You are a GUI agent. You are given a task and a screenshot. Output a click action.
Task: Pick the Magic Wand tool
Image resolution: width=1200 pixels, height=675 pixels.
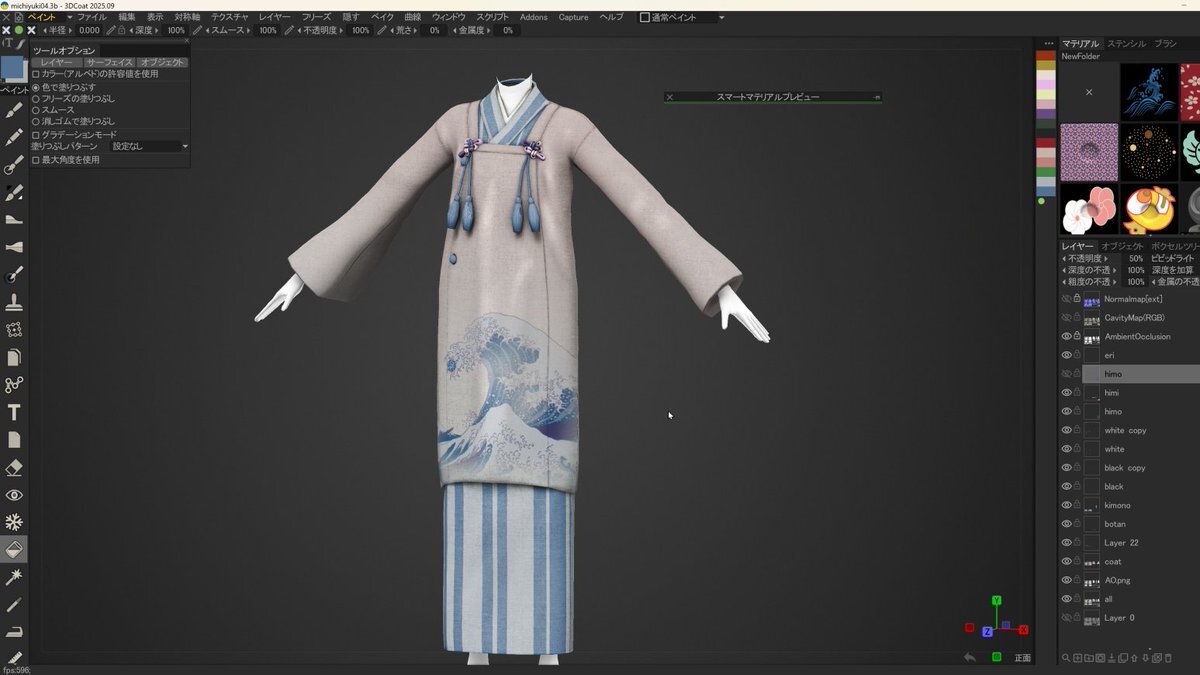coord(14,577)
